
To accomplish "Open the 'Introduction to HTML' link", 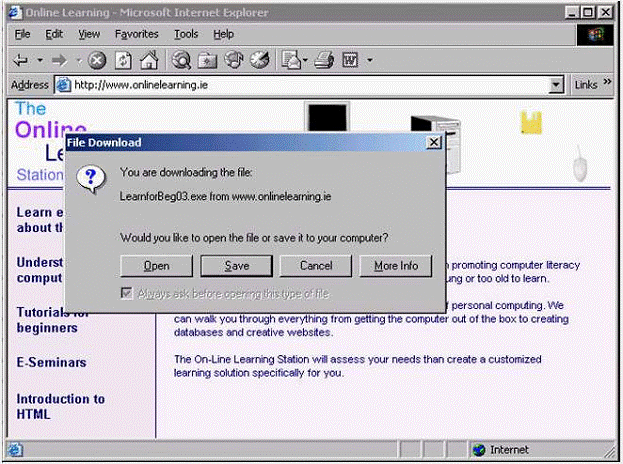I will (x=60, y=406).
